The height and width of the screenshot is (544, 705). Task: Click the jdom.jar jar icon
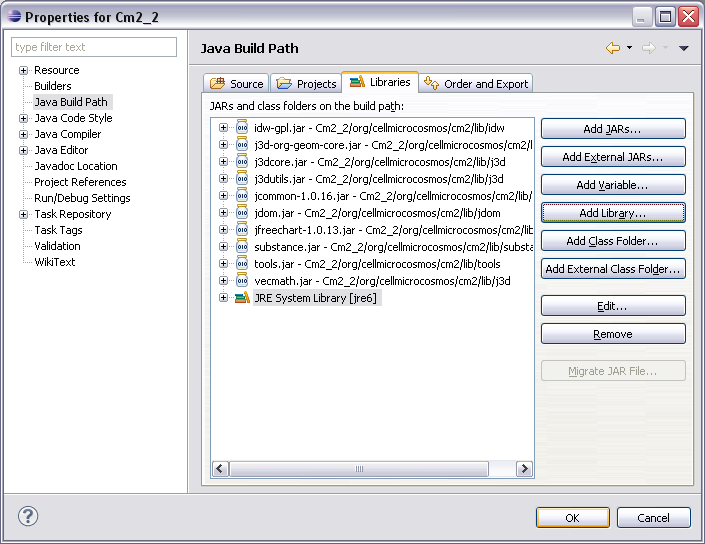(x=242, y=213)
